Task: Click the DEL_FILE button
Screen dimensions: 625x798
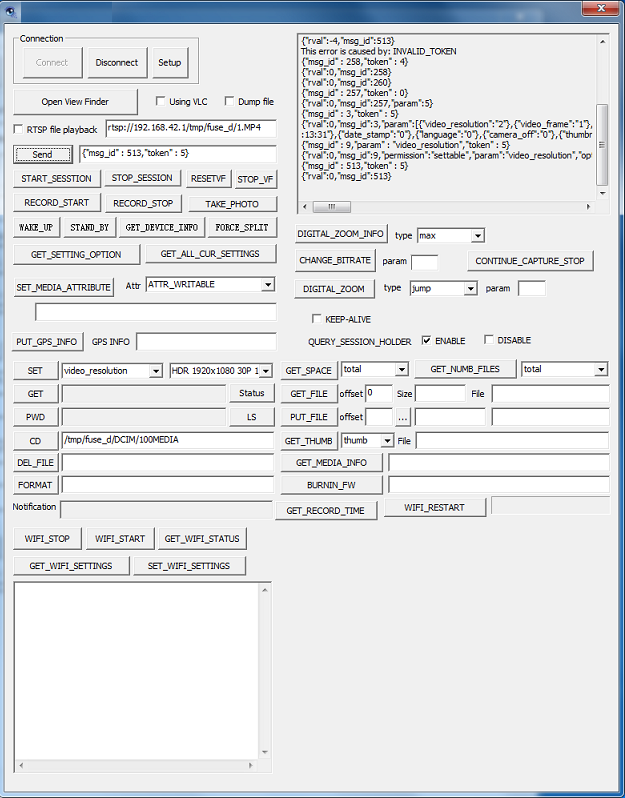Action: (x=35, y=463)
